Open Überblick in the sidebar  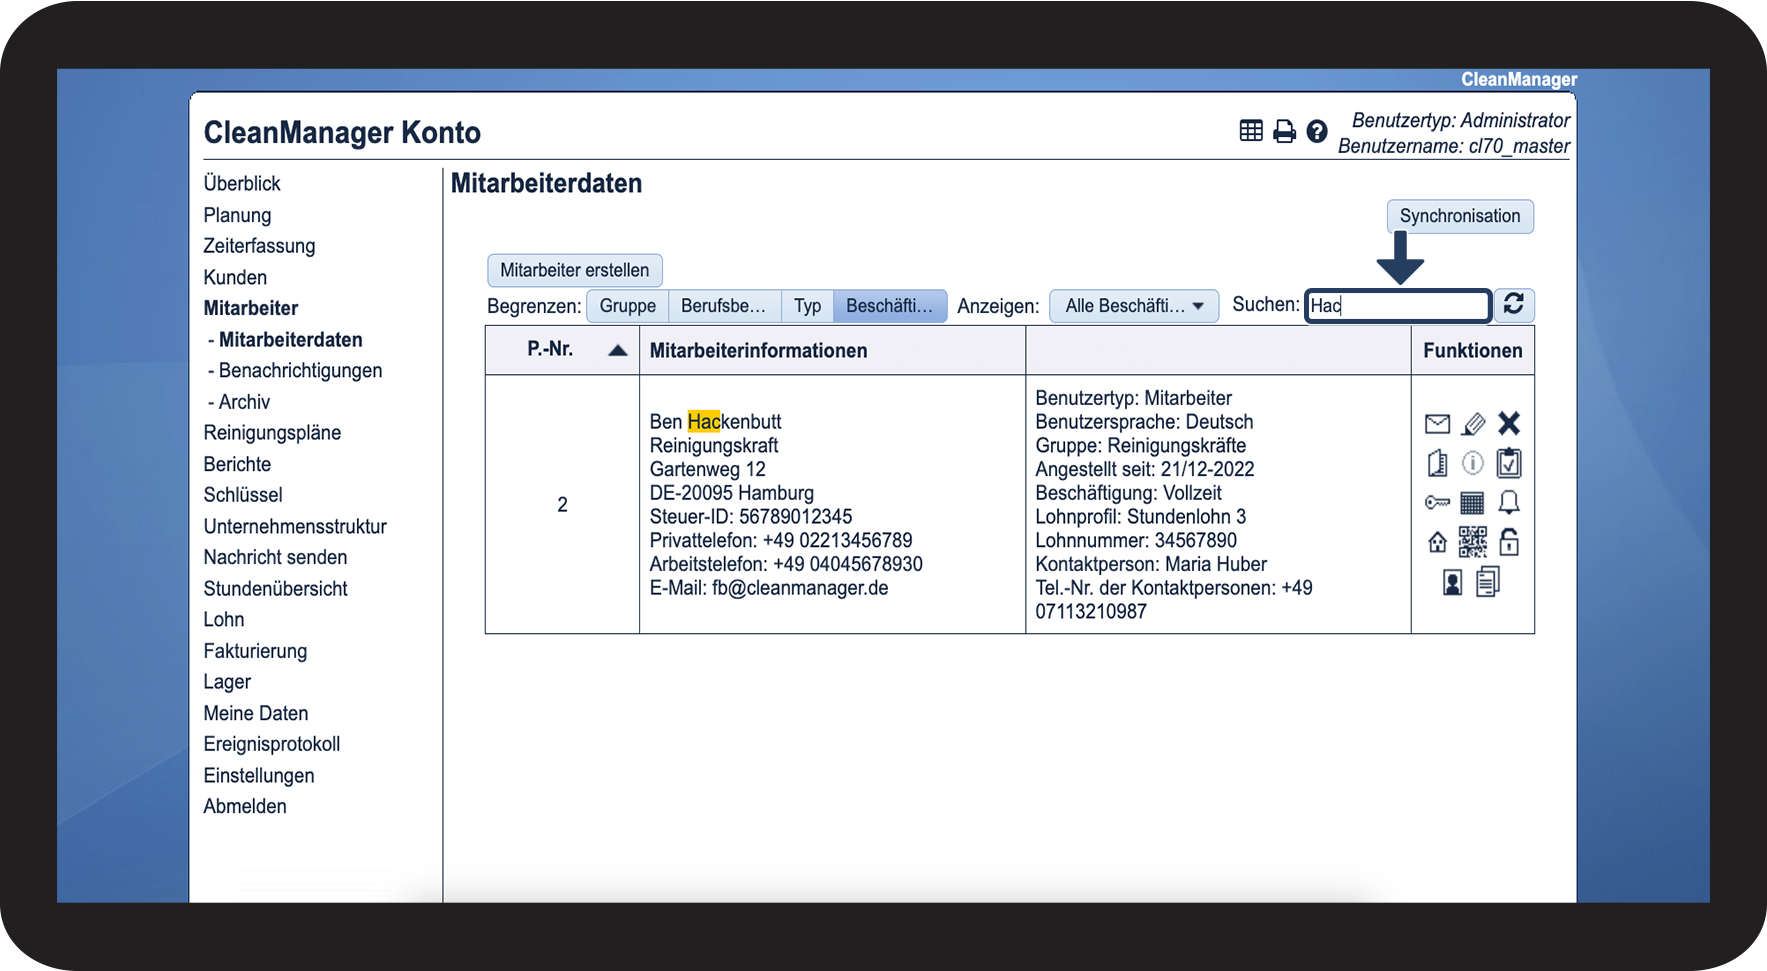242,183
